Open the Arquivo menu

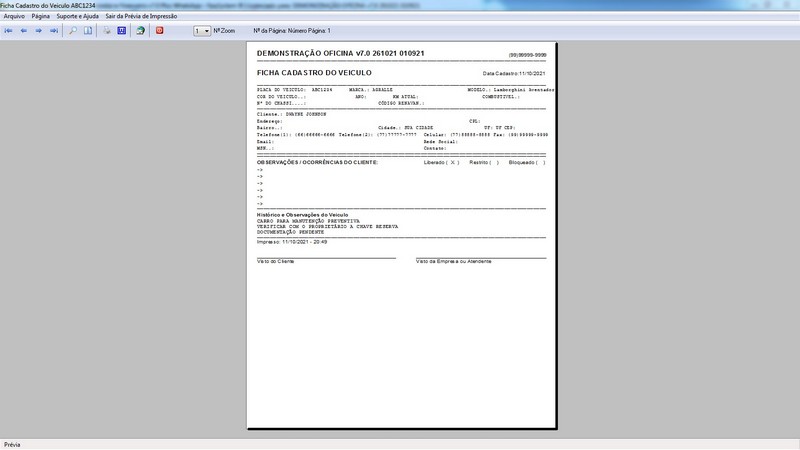click(x=14, y=16)
